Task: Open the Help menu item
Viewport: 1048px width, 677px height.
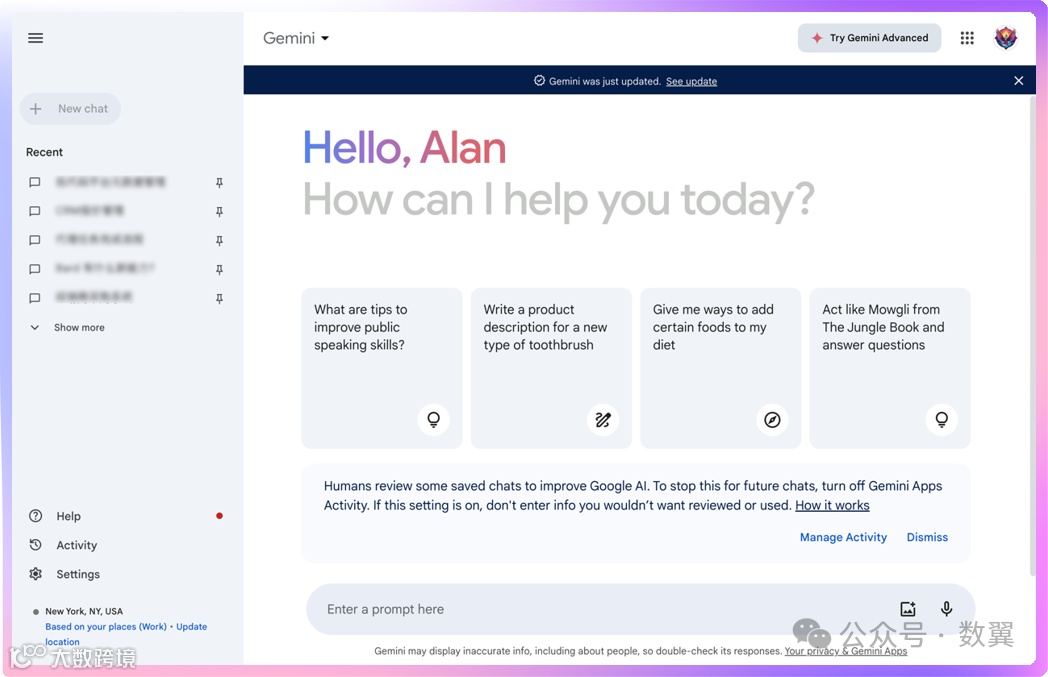Action: (x=68, y=516)
